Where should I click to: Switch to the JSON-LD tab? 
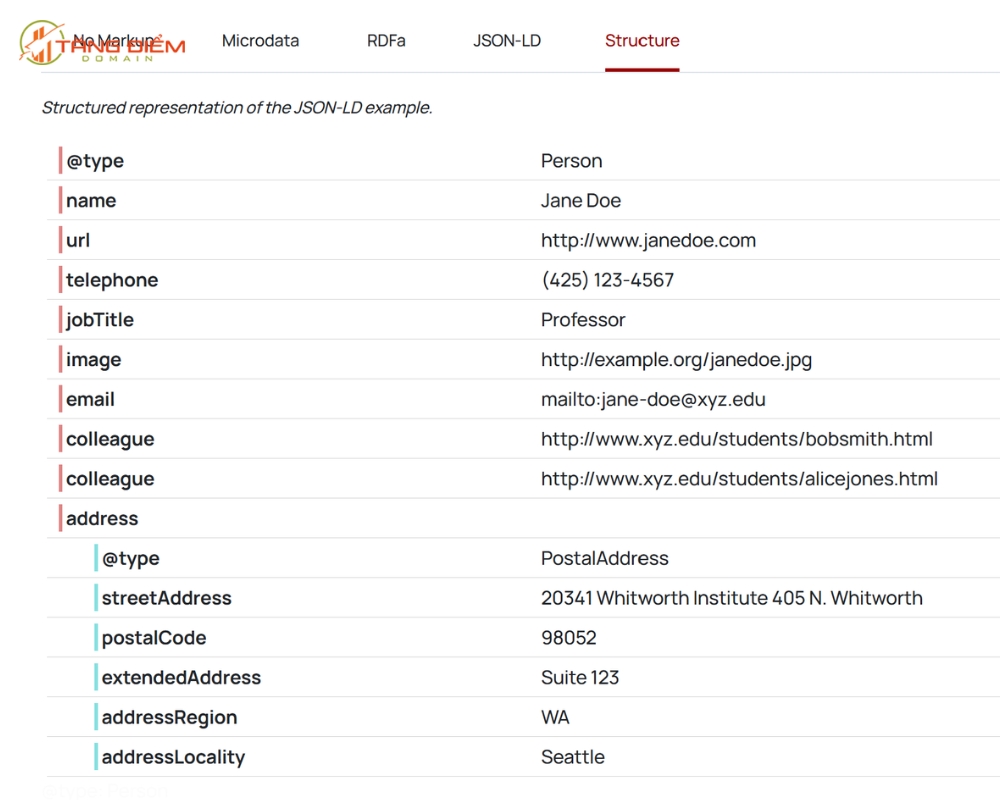coord(507,41)
